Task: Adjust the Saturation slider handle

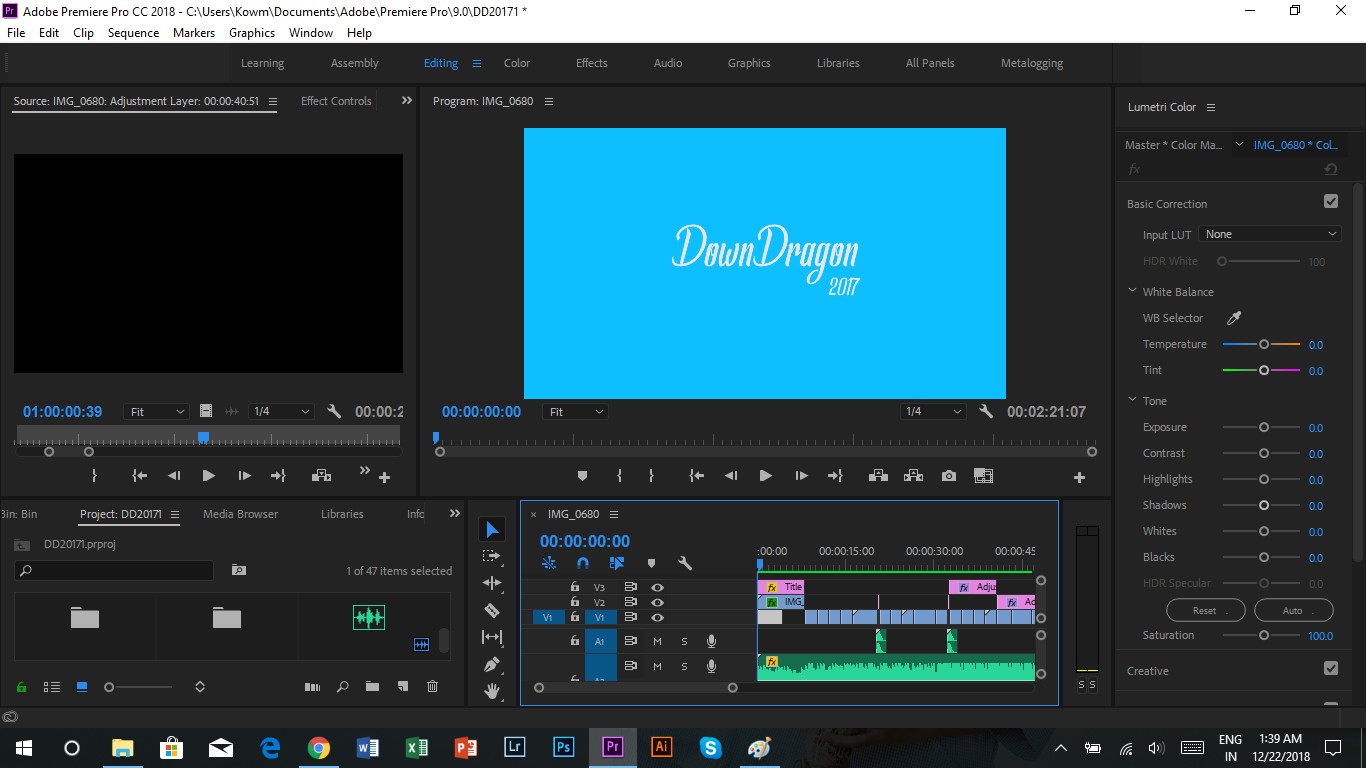Action: (1264, 635)
